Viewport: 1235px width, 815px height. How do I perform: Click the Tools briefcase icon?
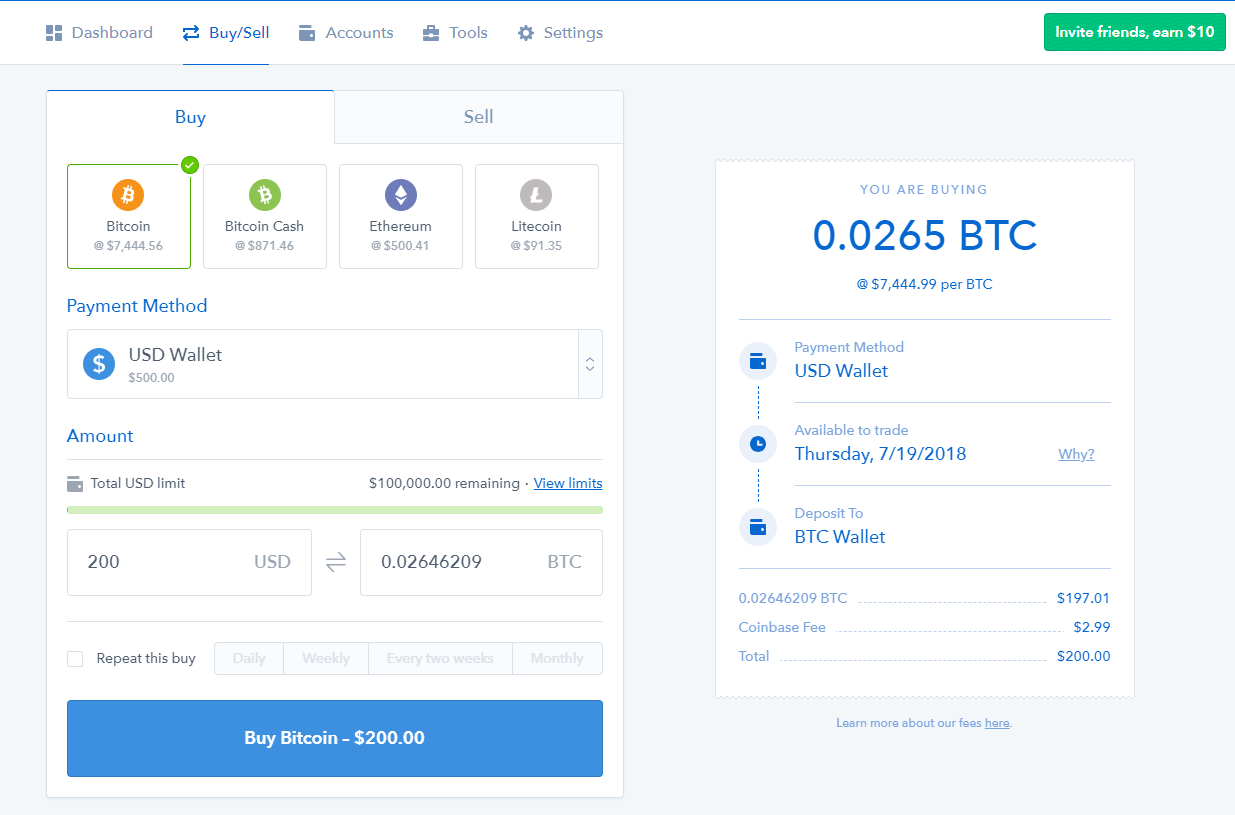431,33
